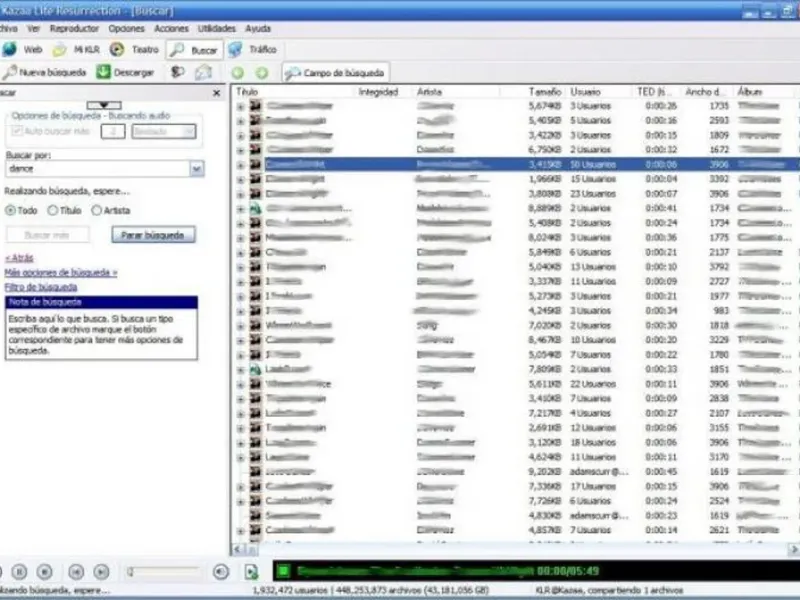
Task: Collapse search options using the arrow handle
Action: coord(104,105)
